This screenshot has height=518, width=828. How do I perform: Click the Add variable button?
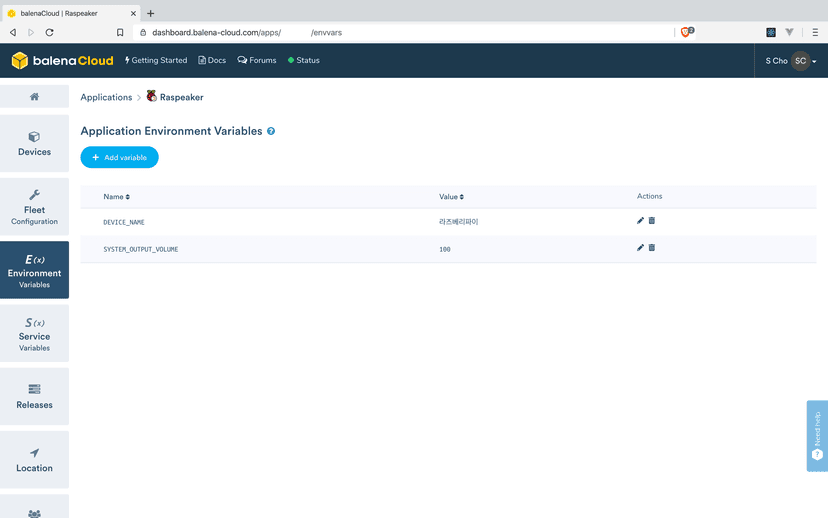[119, 158]
